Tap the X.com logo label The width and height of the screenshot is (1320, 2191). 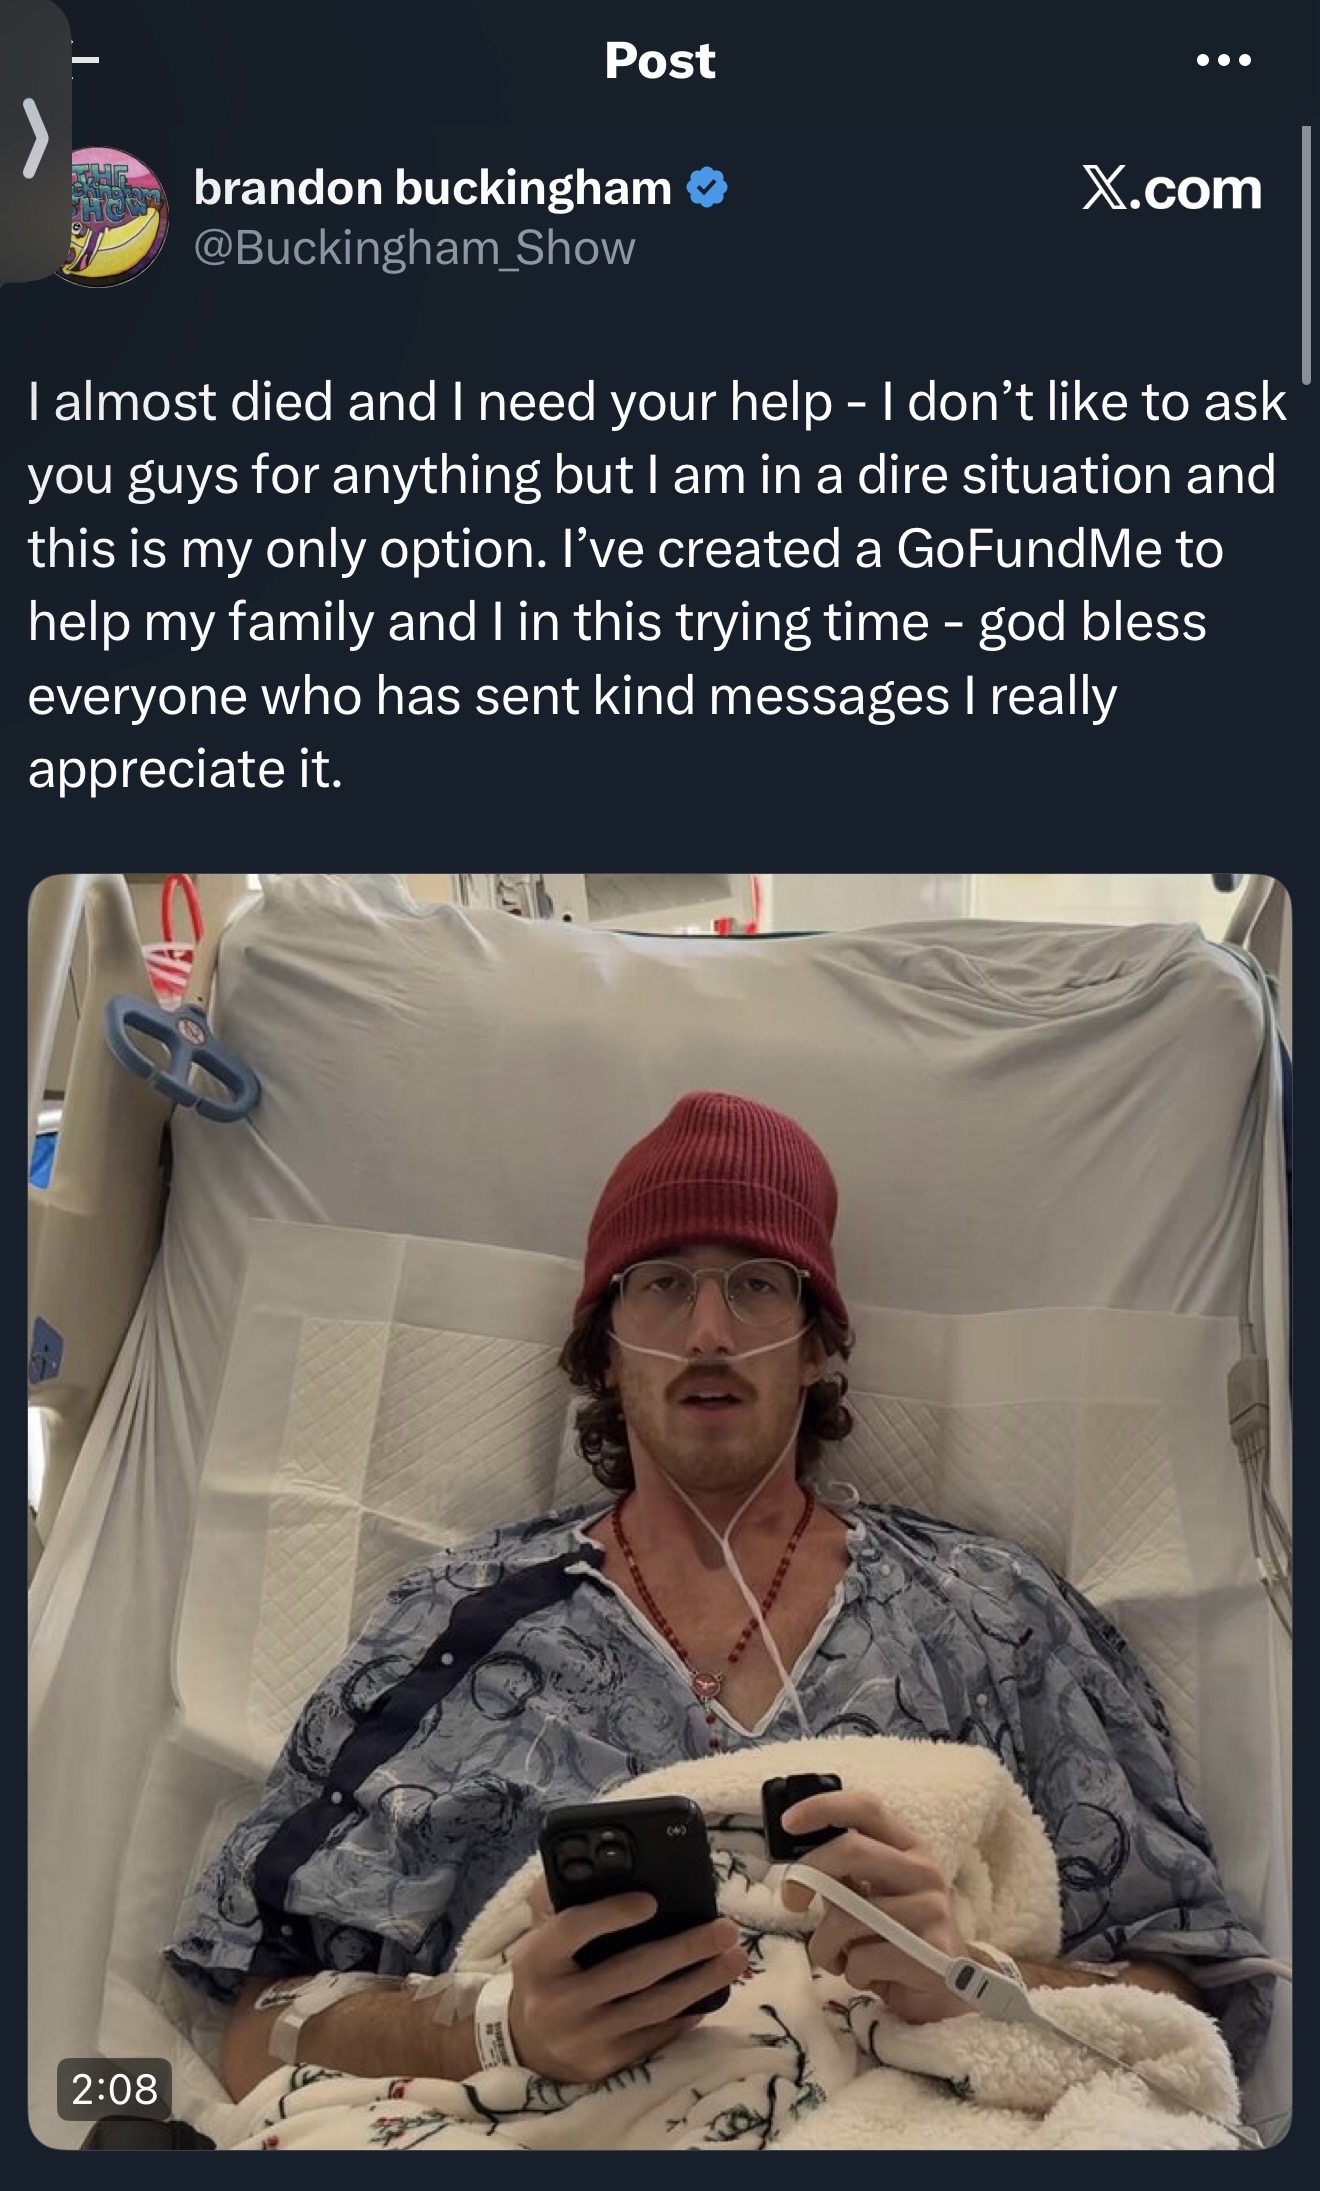click(1172, 189)
